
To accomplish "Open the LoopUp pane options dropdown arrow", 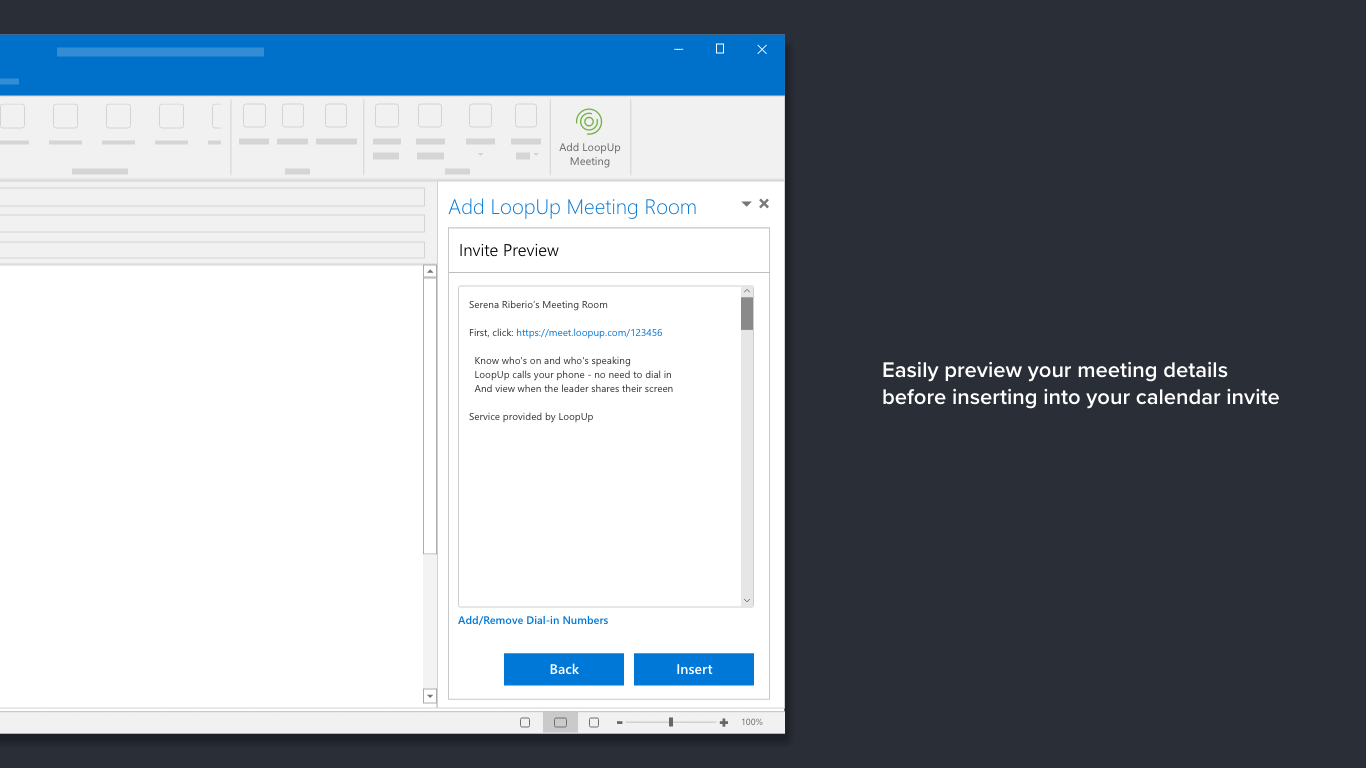I will pyautogui.click(x=746, y=204).
